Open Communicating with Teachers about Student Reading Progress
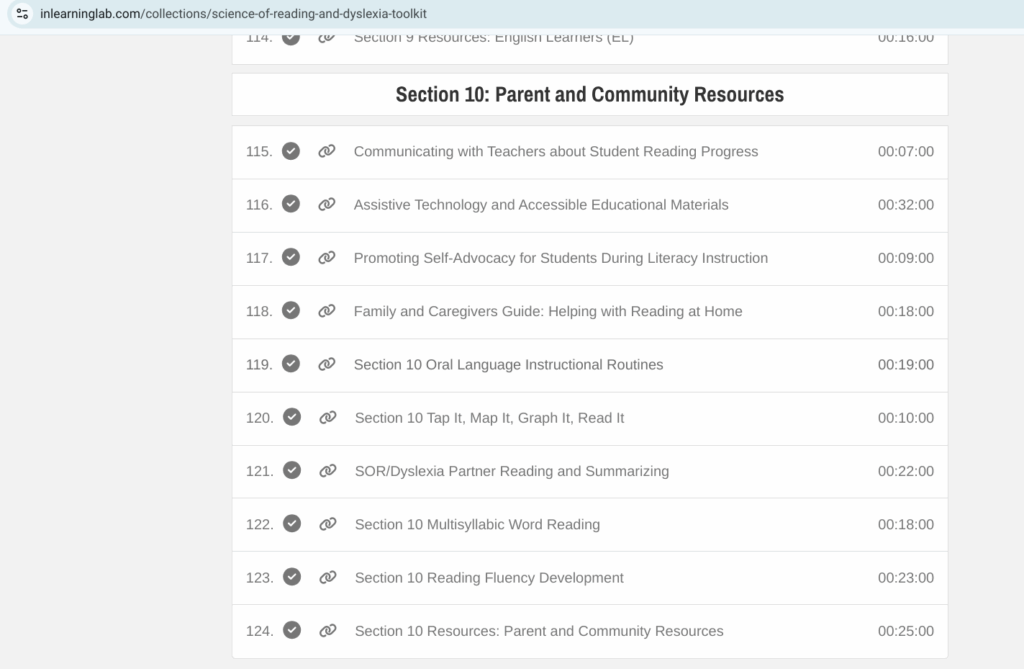Screen dimensions: 1024x669 coord(555,152)
